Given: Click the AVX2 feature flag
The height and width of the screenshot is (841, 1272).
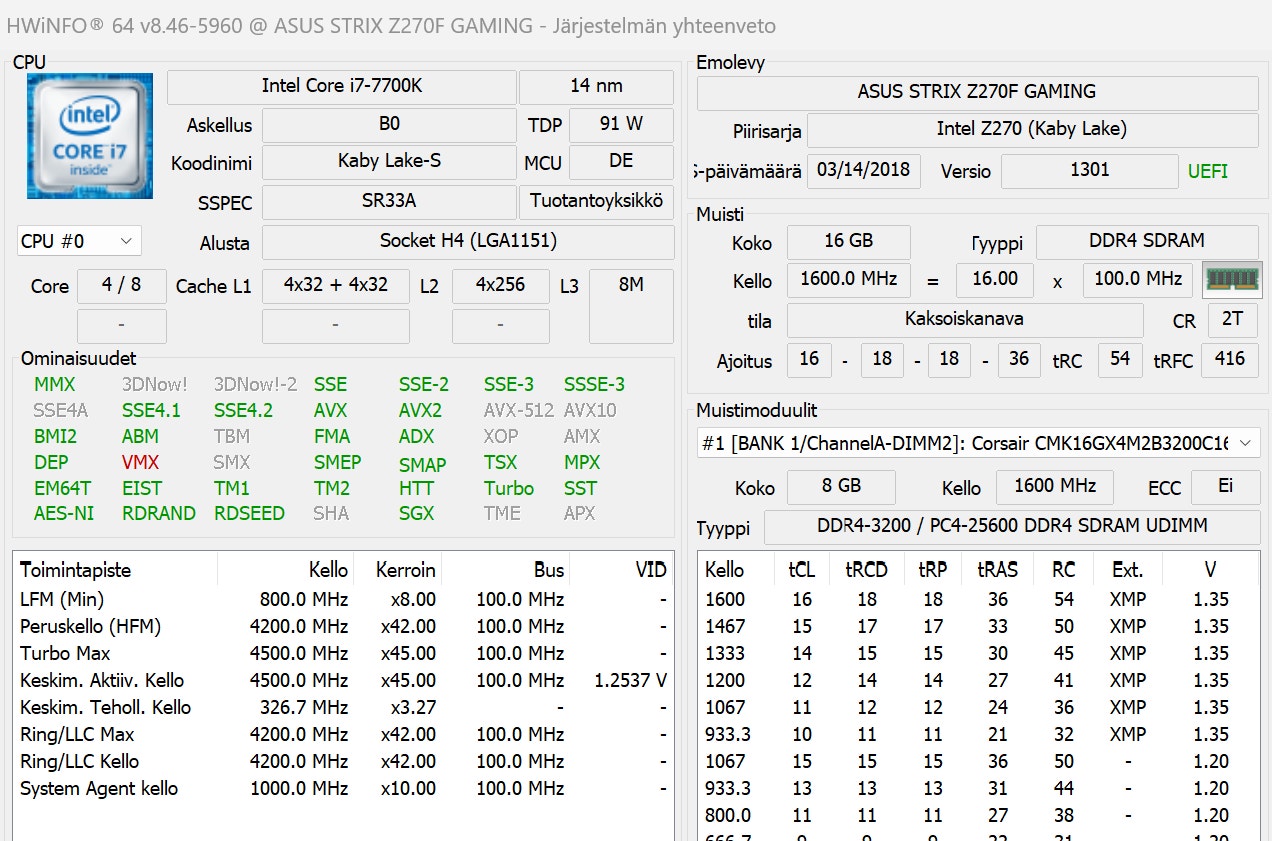Looking at the screenshot, I should [x=420, y=411].
